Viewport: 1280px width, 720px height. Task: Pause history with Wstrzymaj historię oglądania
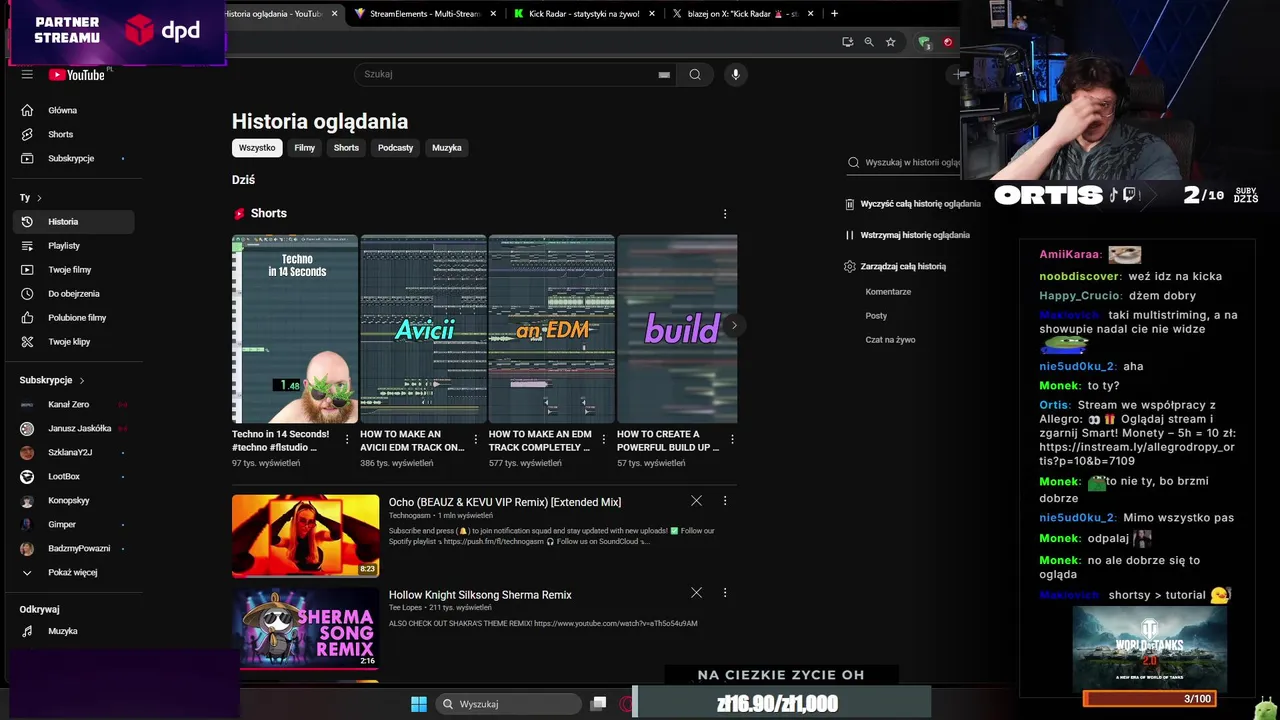(x=908, y=235)
